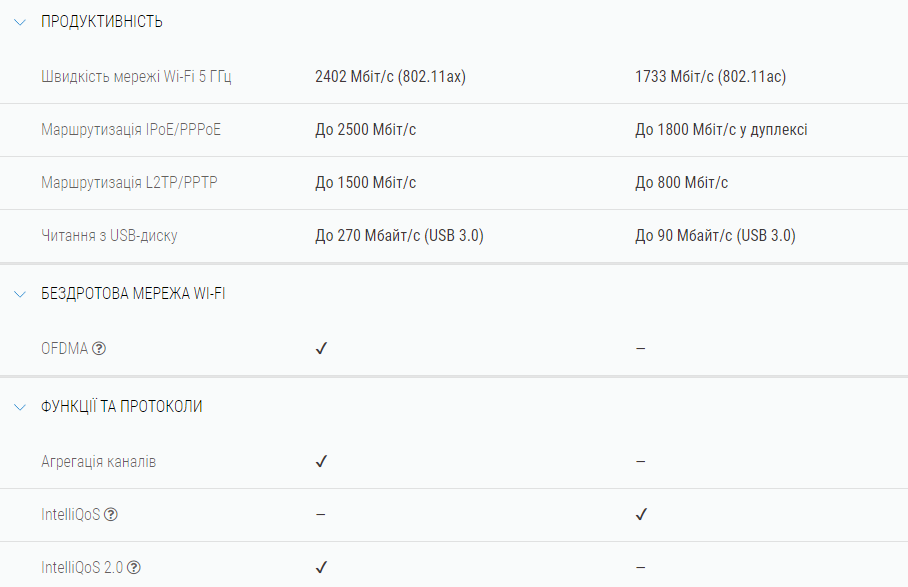Click the Маршрутизація L2TP/PPTP label
908x587 pixels.
tap(129, 183)
